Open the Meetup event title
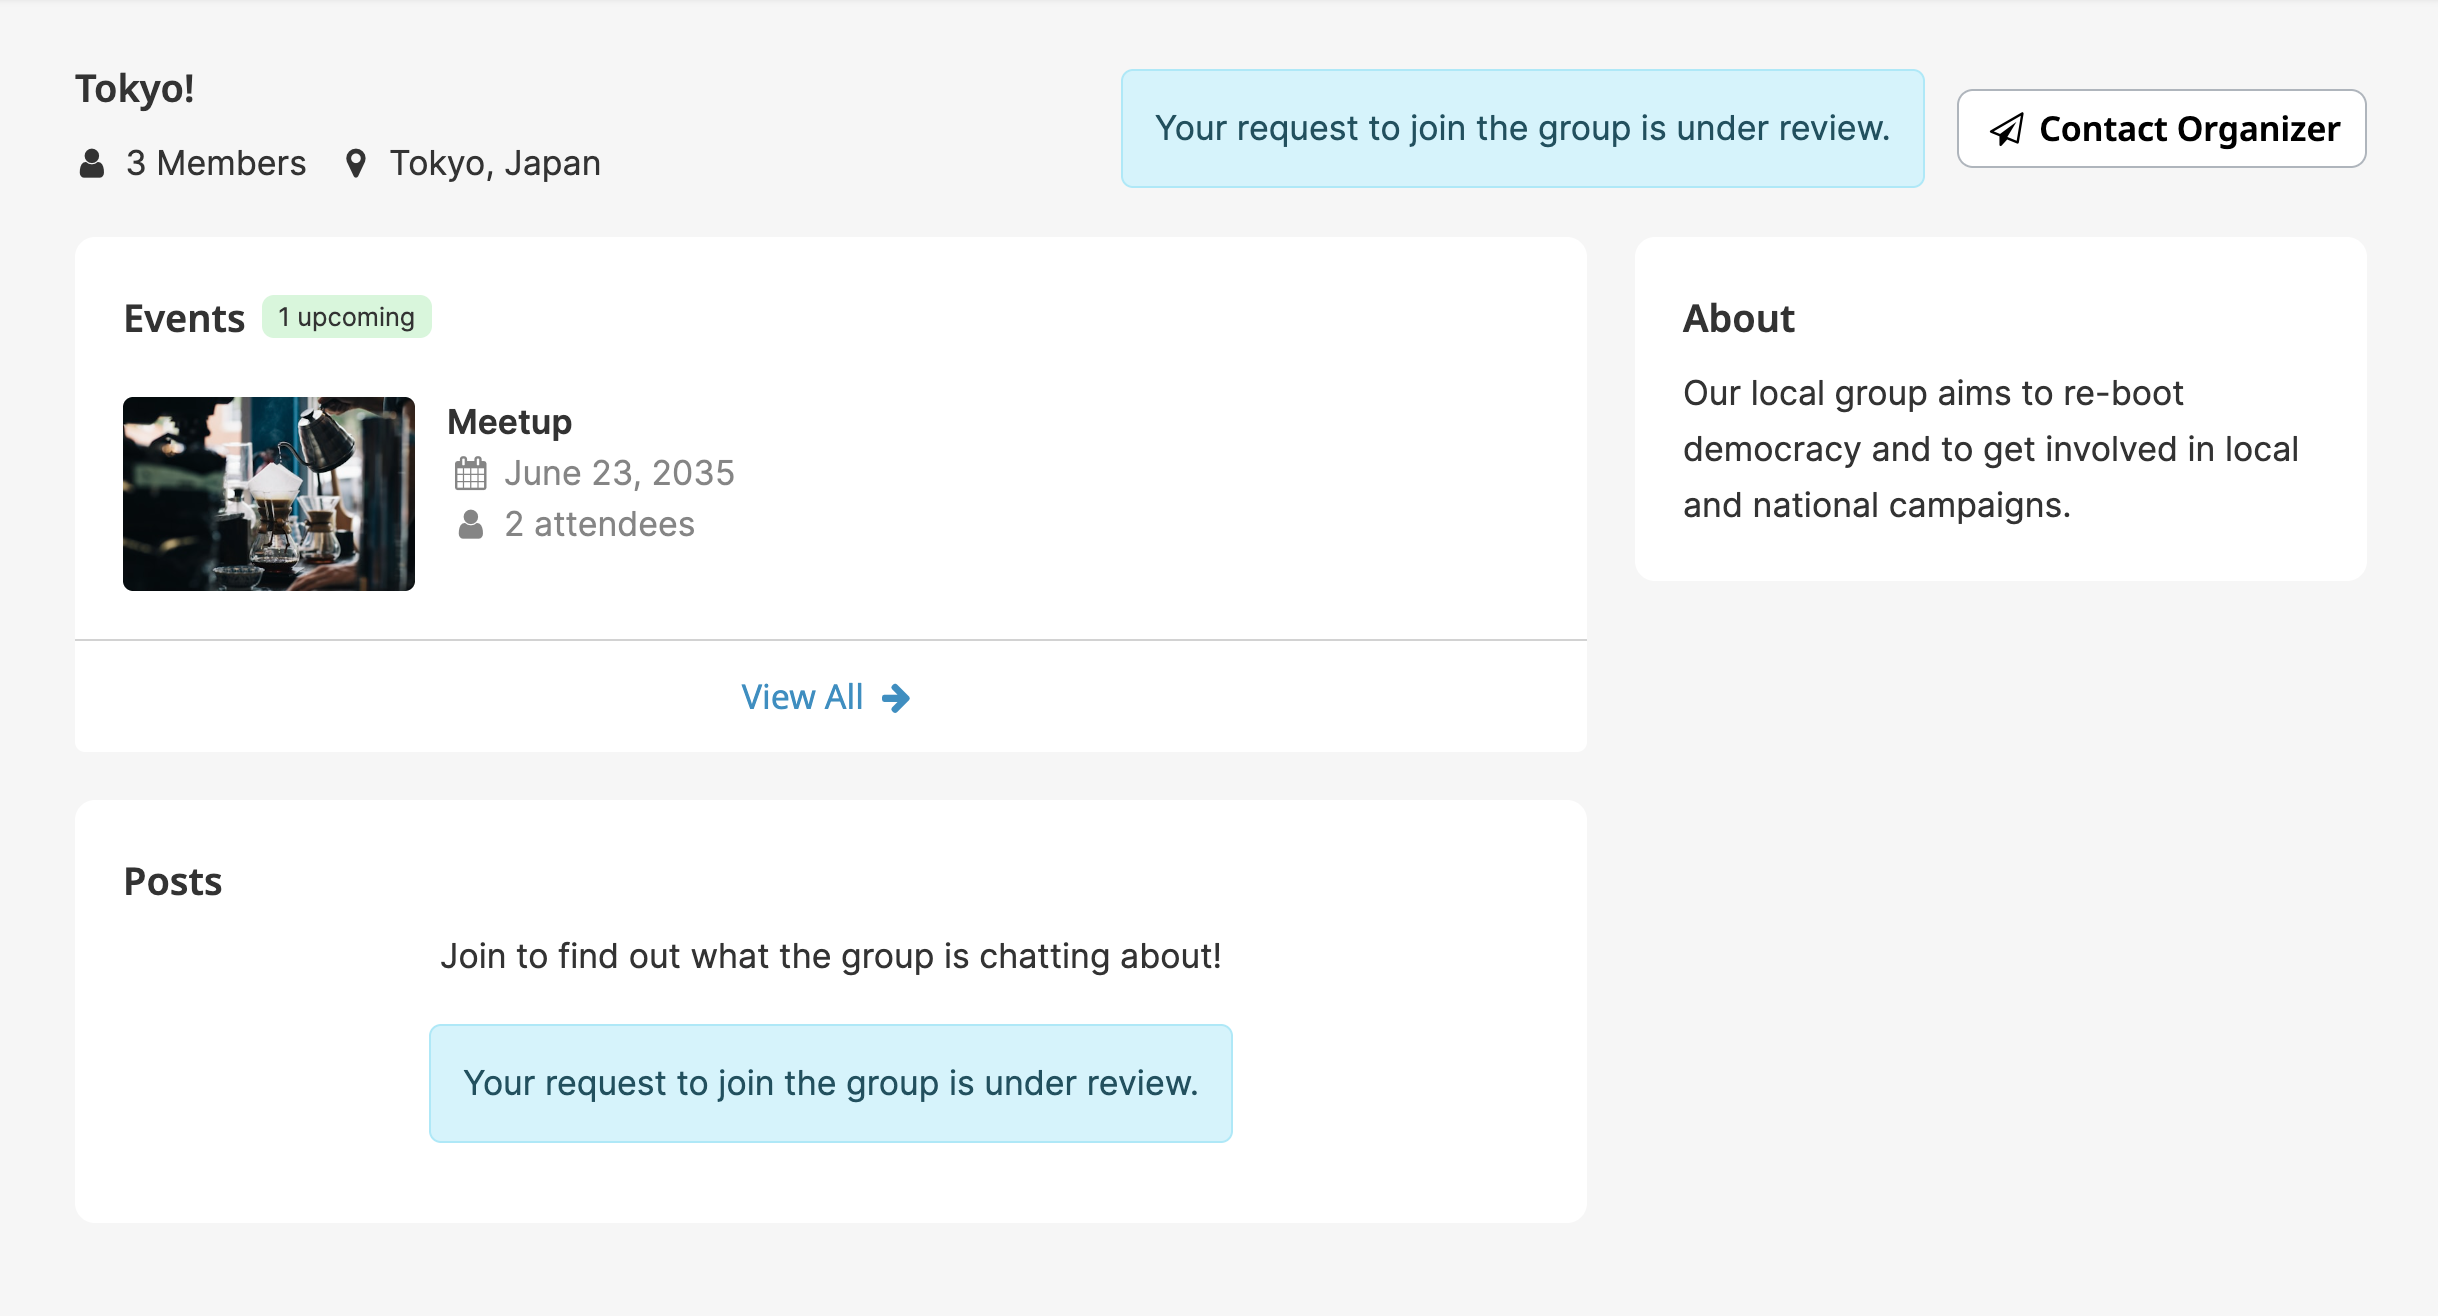 pos(509,422)
